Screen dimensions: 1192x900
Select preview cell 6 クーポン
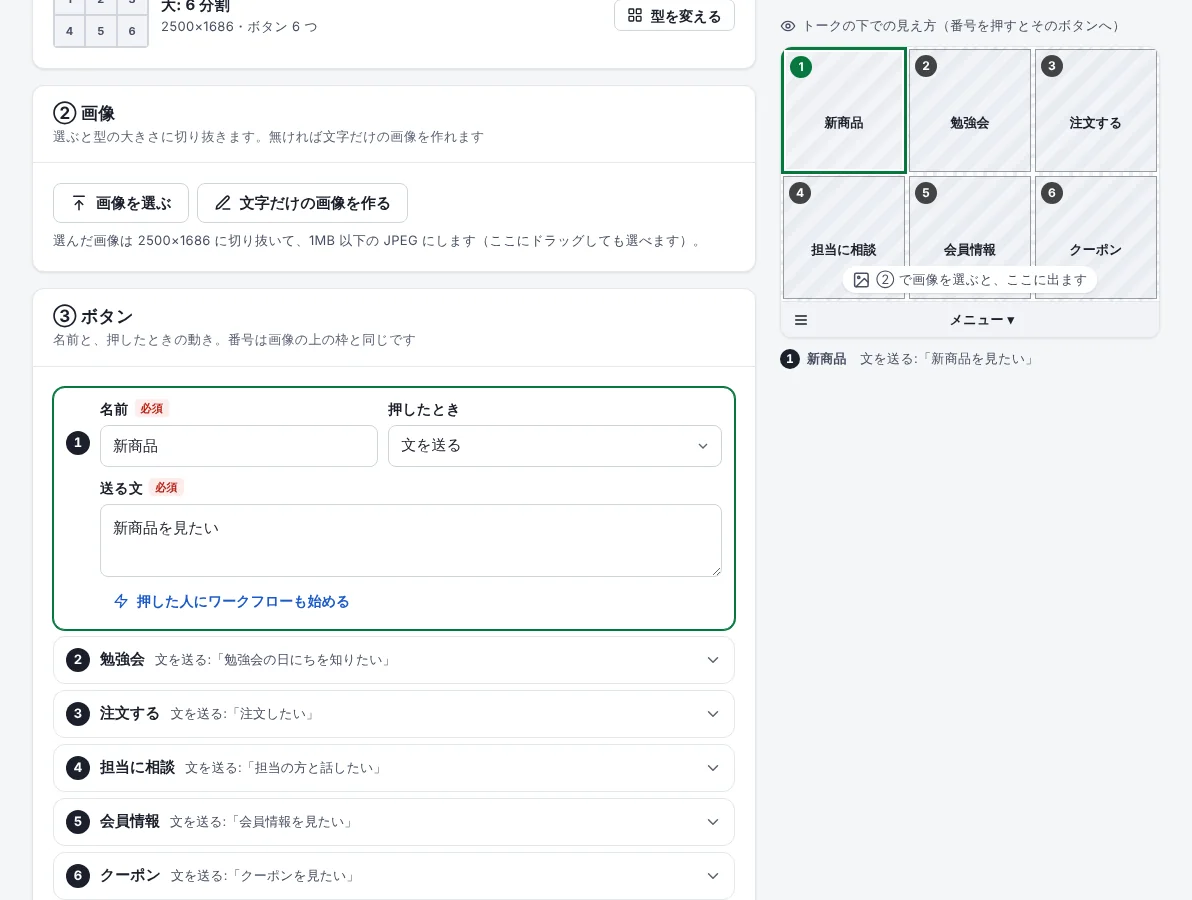click(1095, 237)
